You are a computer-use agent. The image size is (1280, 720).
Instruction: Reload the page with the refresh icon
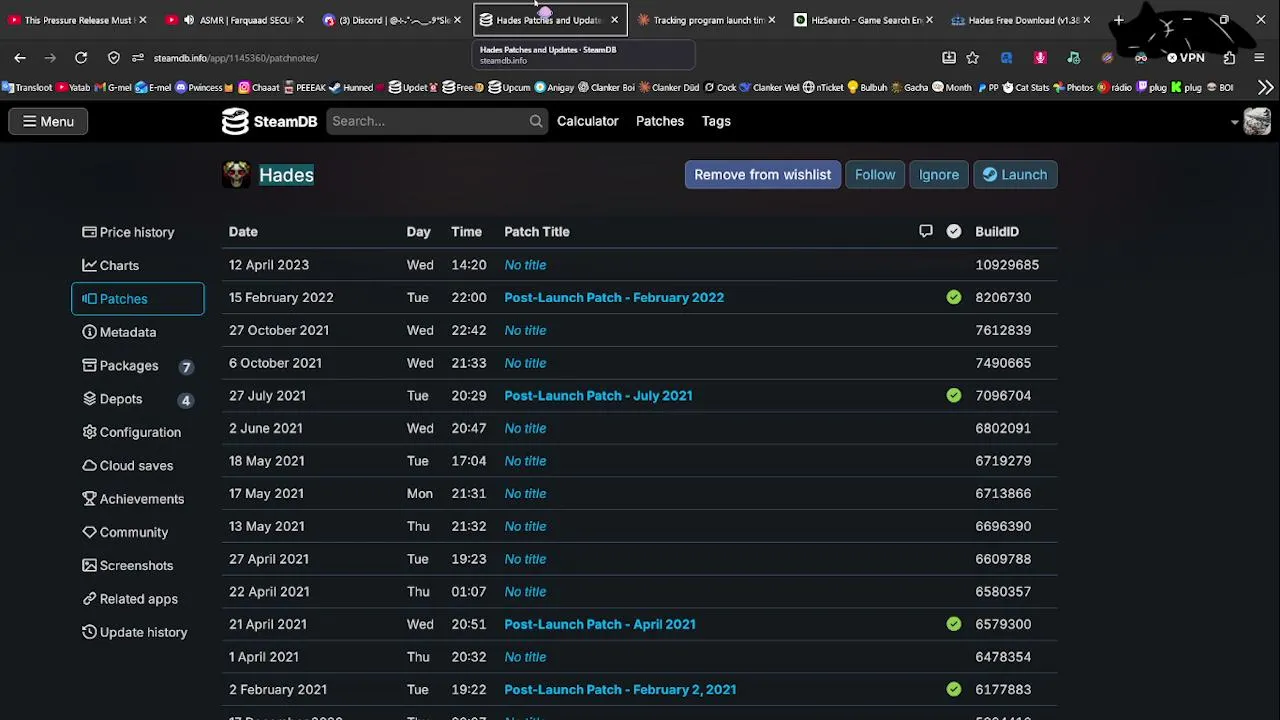point(81,58)
